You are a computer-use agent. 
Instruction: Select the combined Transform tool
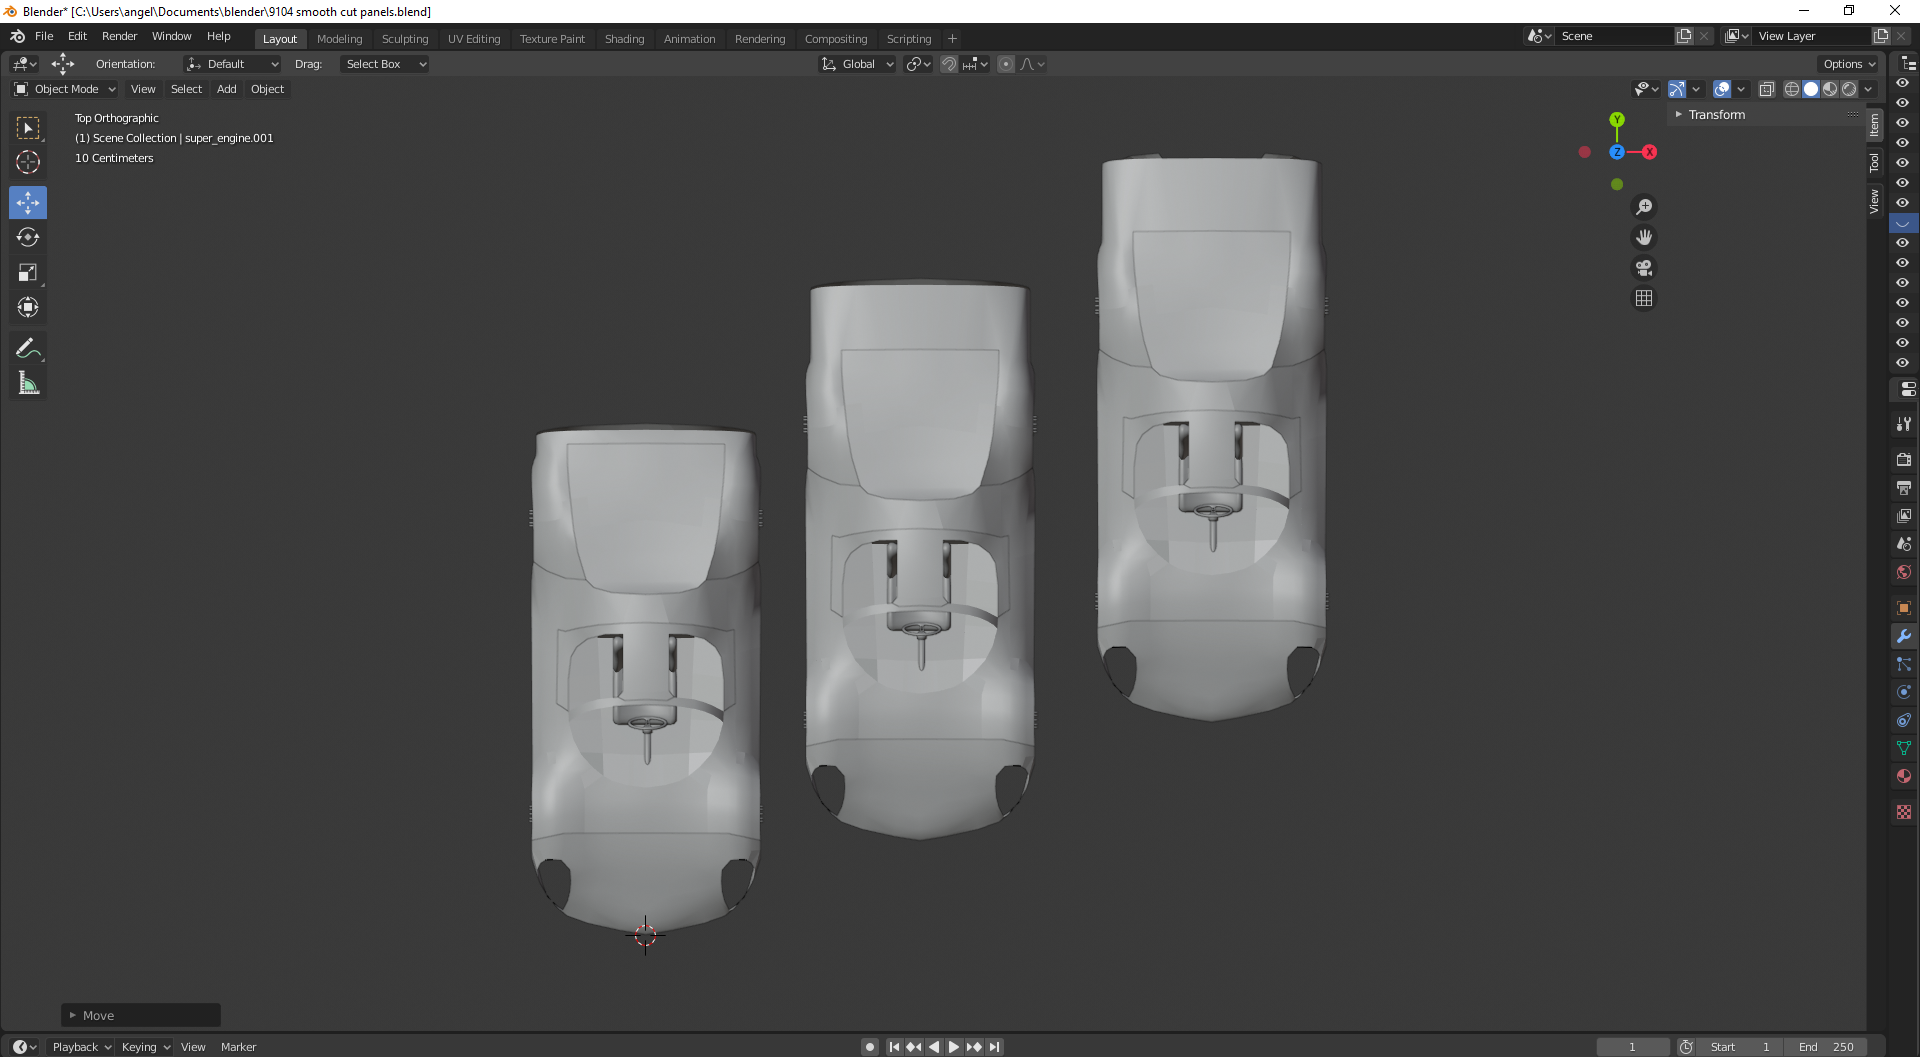[x=28, y=307]
